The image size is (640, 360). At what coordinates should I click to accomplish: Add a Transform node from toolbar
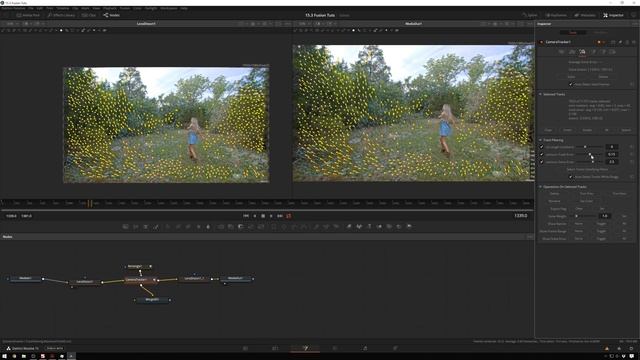coord(260,227)
